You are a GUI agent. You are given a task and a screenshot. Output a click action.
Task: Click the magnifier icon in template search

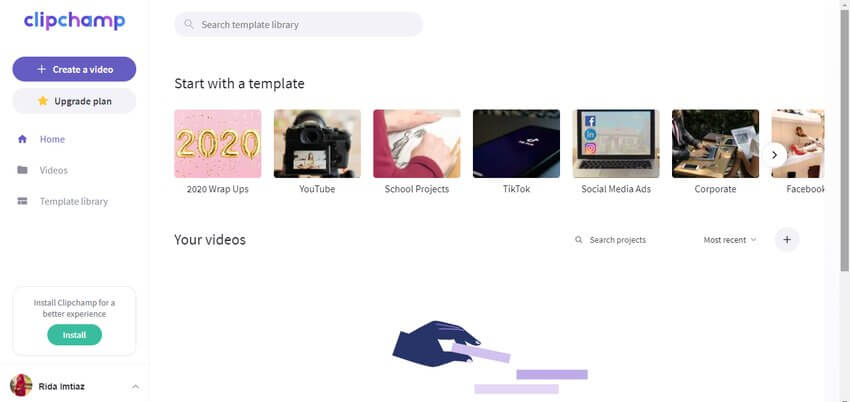189,24
